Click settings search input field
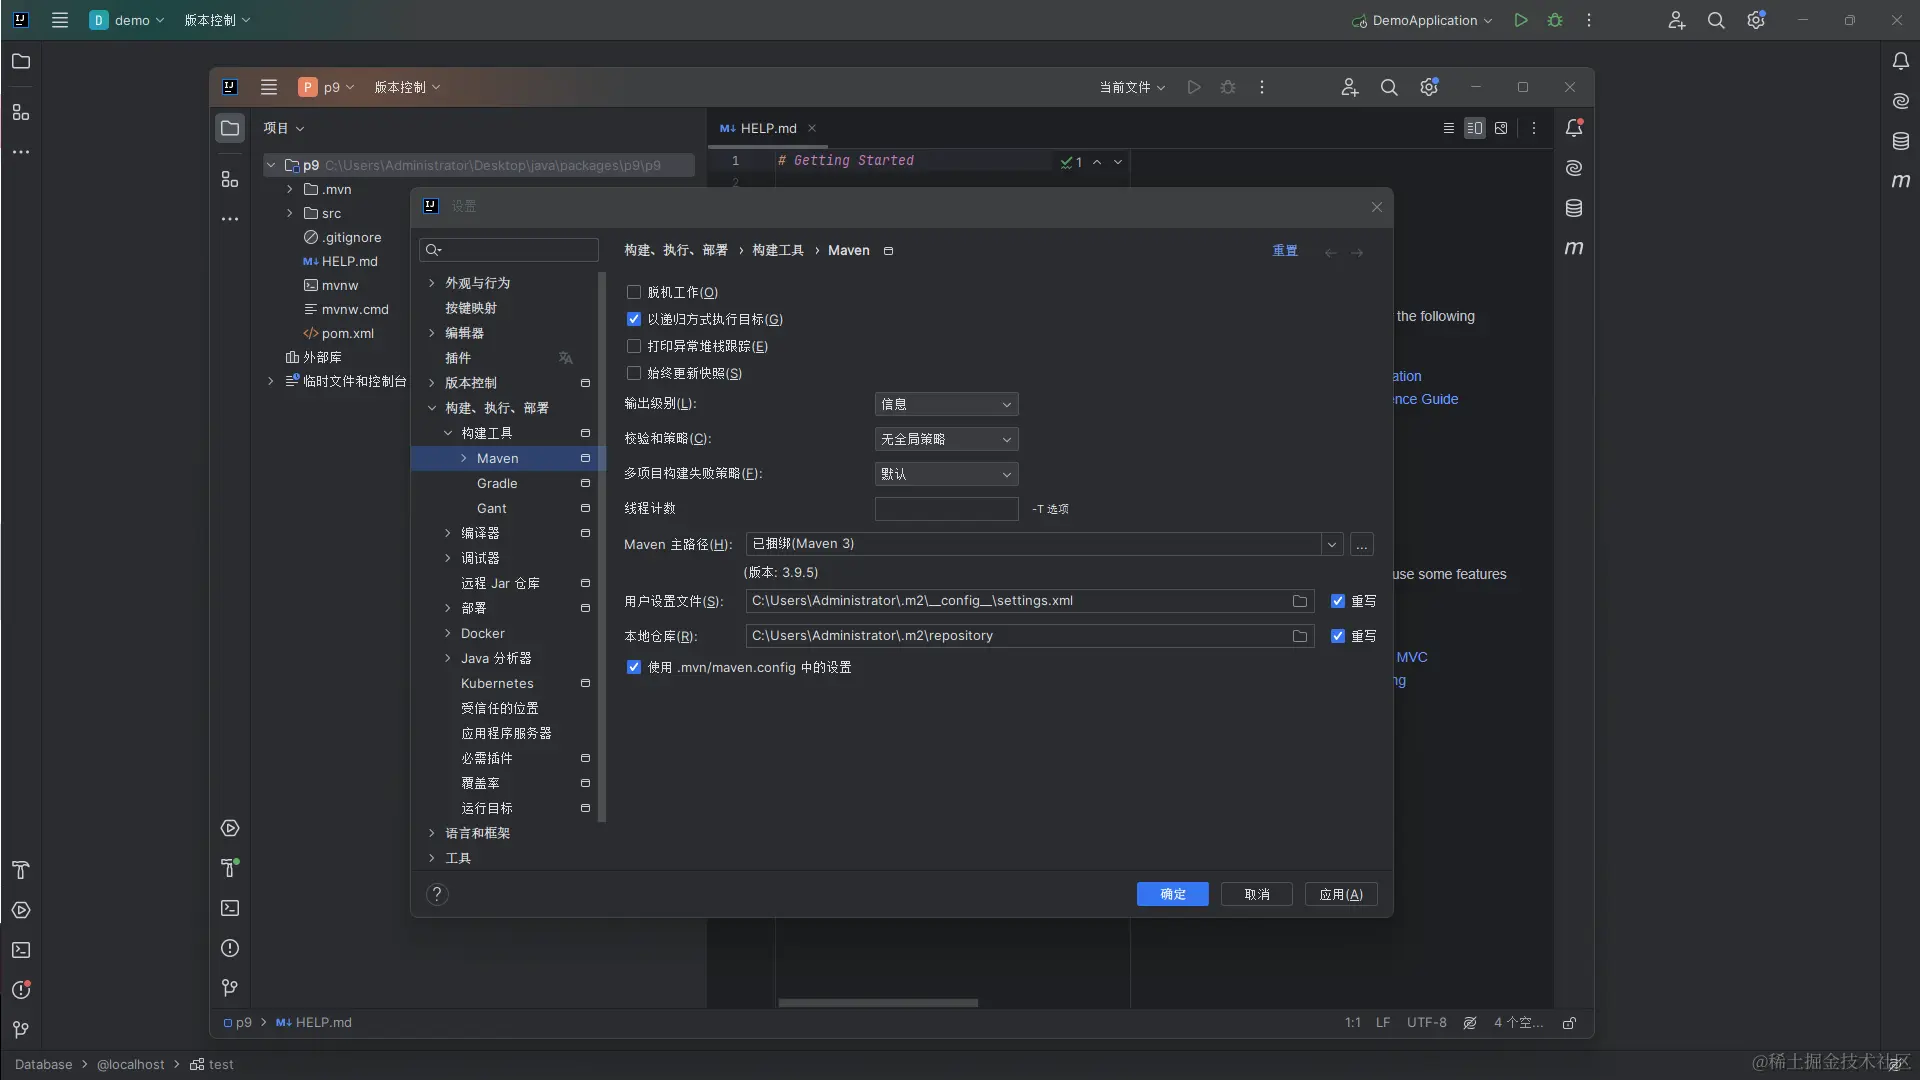The height and width of the screenshot is (1080, 1920). (x=509, y=250)
